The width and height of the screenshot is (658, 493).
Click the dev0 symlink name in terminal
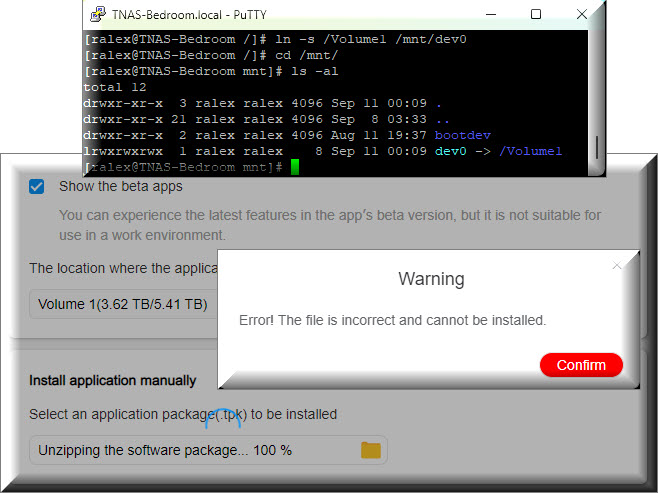point(451,151)
